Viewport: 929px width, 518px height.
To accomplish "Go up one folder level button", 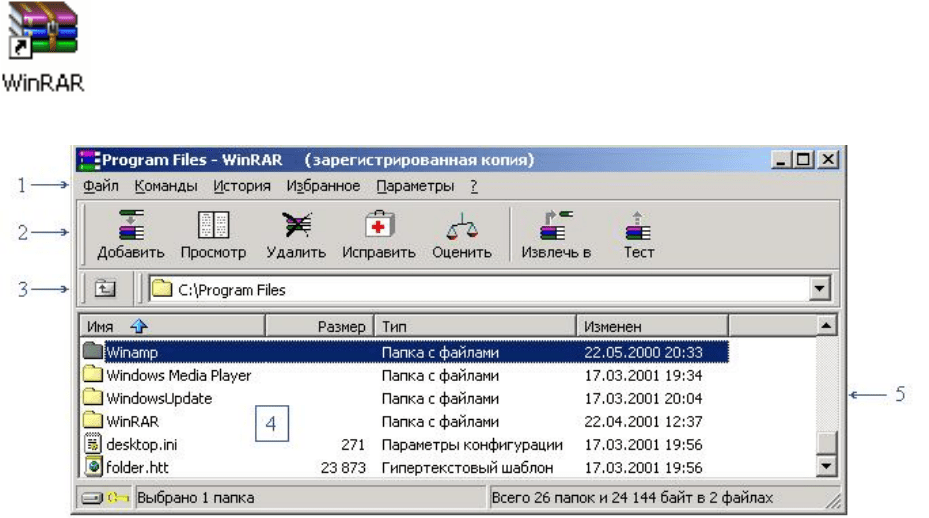I will [x=105, y=289].
